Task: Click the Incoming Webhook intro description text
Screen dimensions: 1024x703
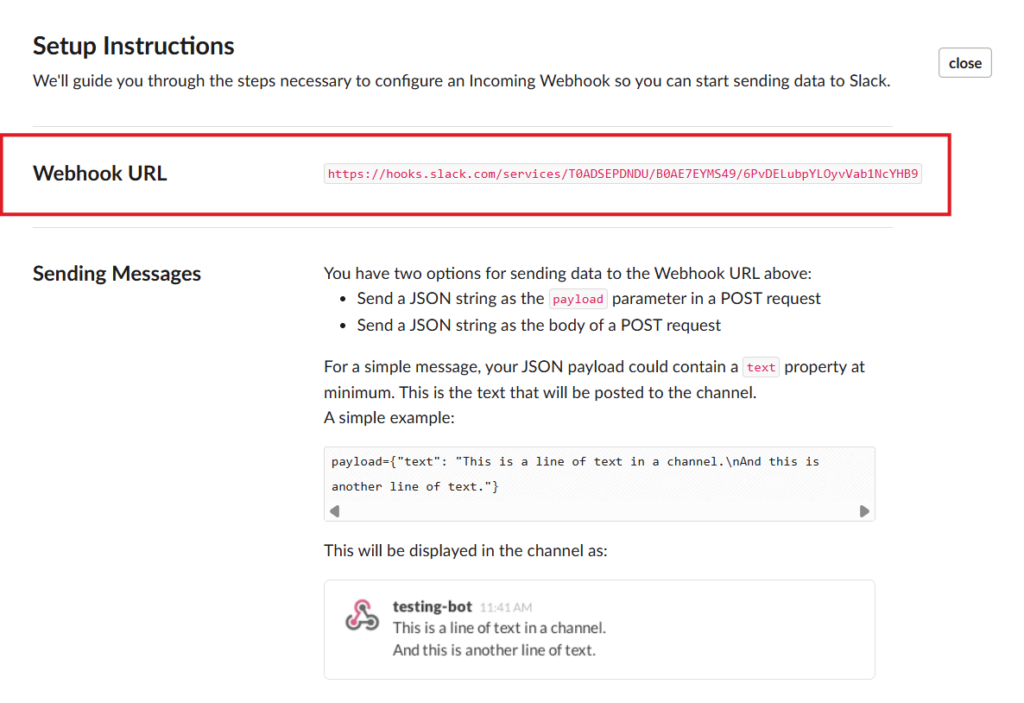Action: coord(460,81)
